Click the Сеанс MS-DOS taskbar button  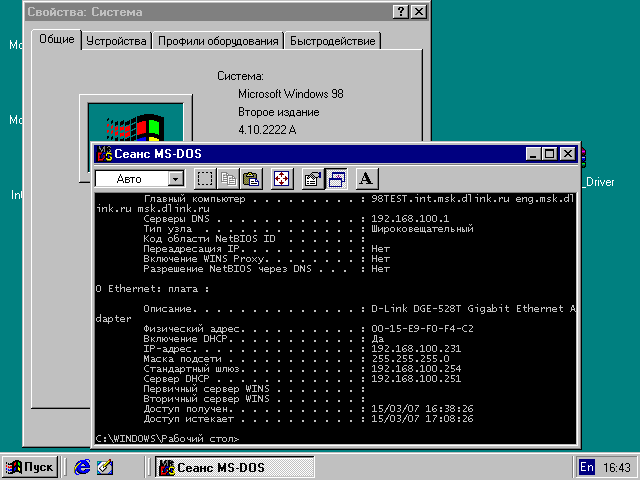(234, 467)
